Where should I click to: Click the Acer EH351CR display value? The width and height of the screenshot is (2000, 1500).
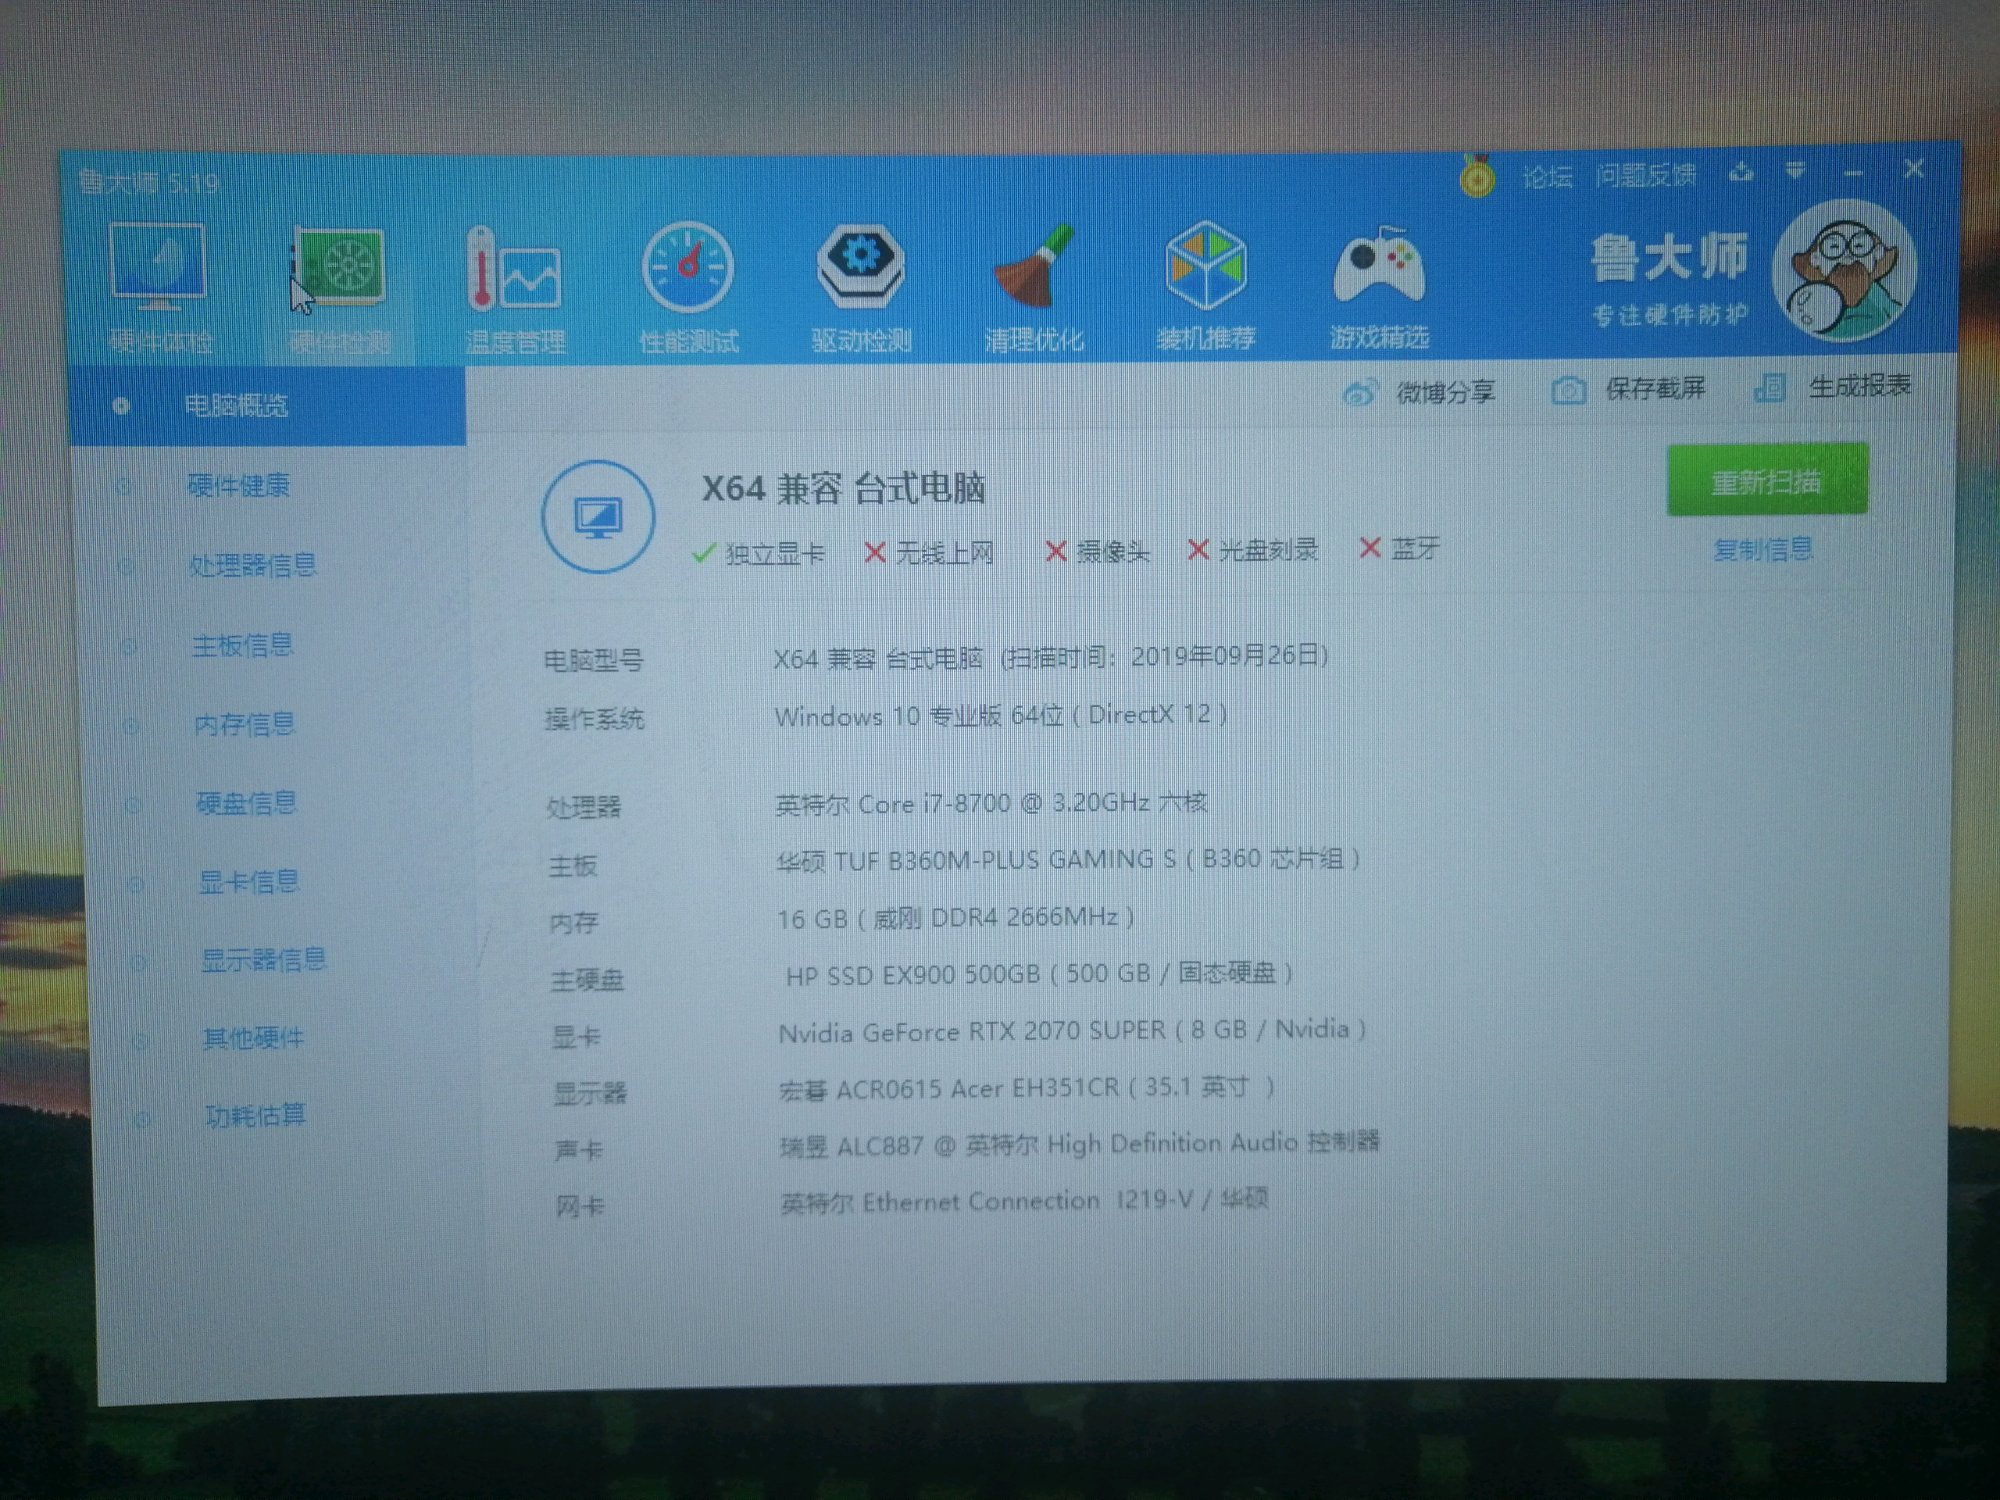pyautogui.click(x=1027, y=1087)
